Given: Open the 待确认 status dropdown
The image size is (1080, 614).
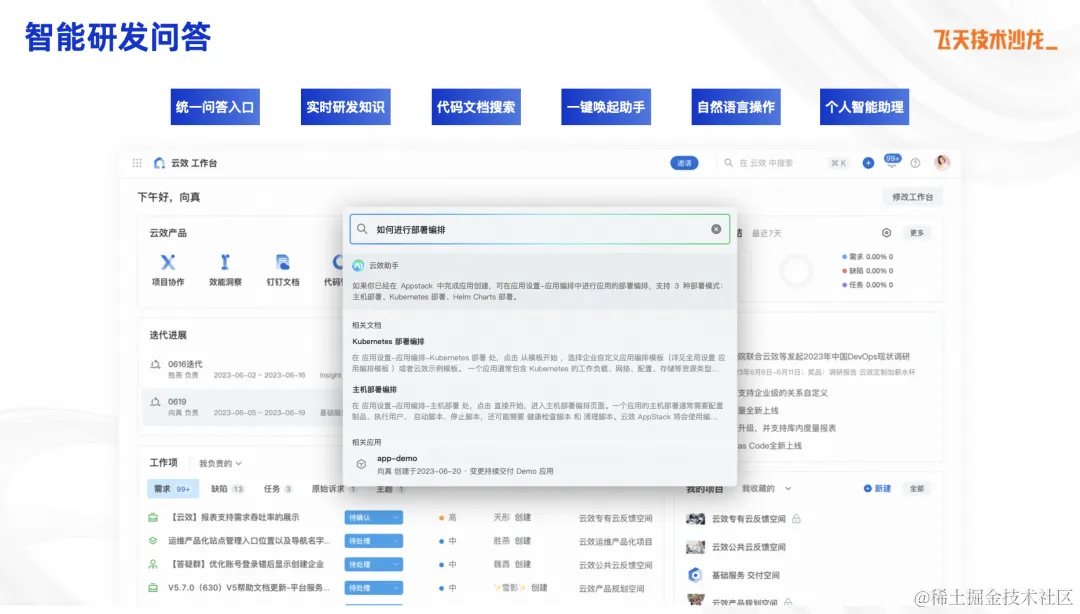Looking at the screenshot, I should tap(373, 518).
